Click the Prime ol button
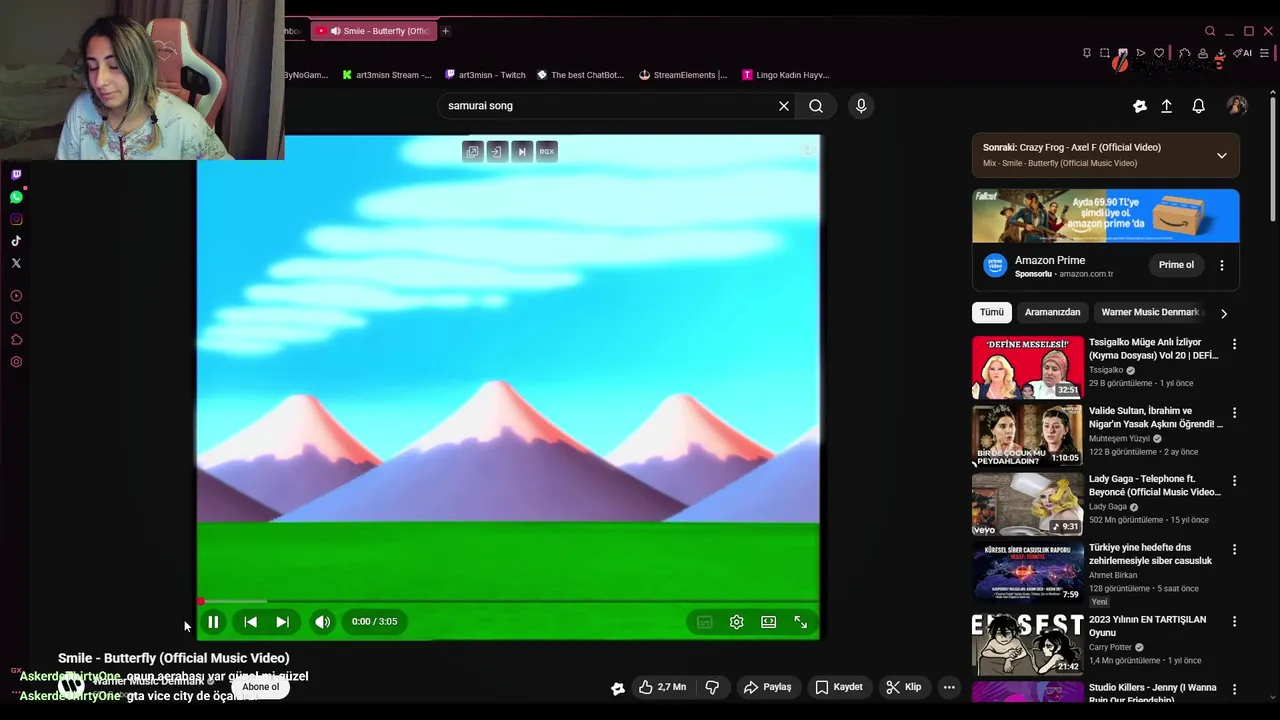1280x720 pixels. pyautogui.click(x=1176, y=265)
